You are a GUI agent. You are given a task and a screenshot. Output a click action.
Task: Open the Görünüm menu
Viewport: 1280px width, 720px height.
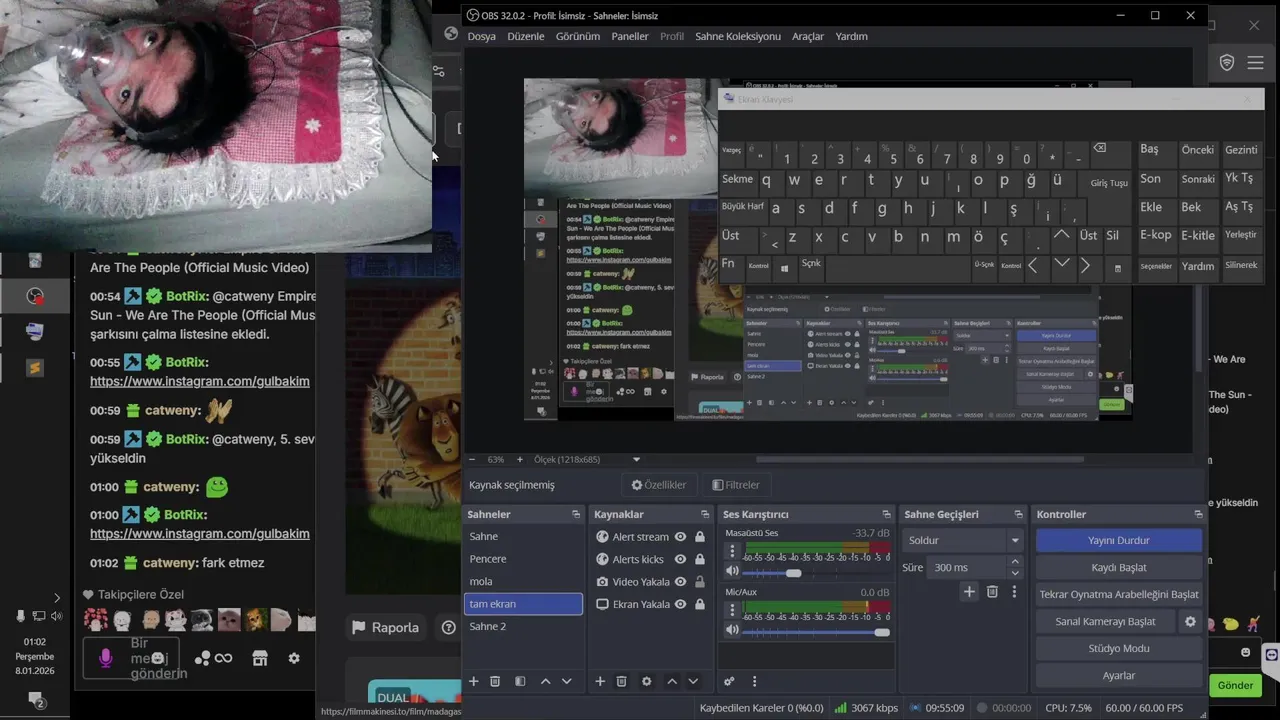tap(578, 36)
